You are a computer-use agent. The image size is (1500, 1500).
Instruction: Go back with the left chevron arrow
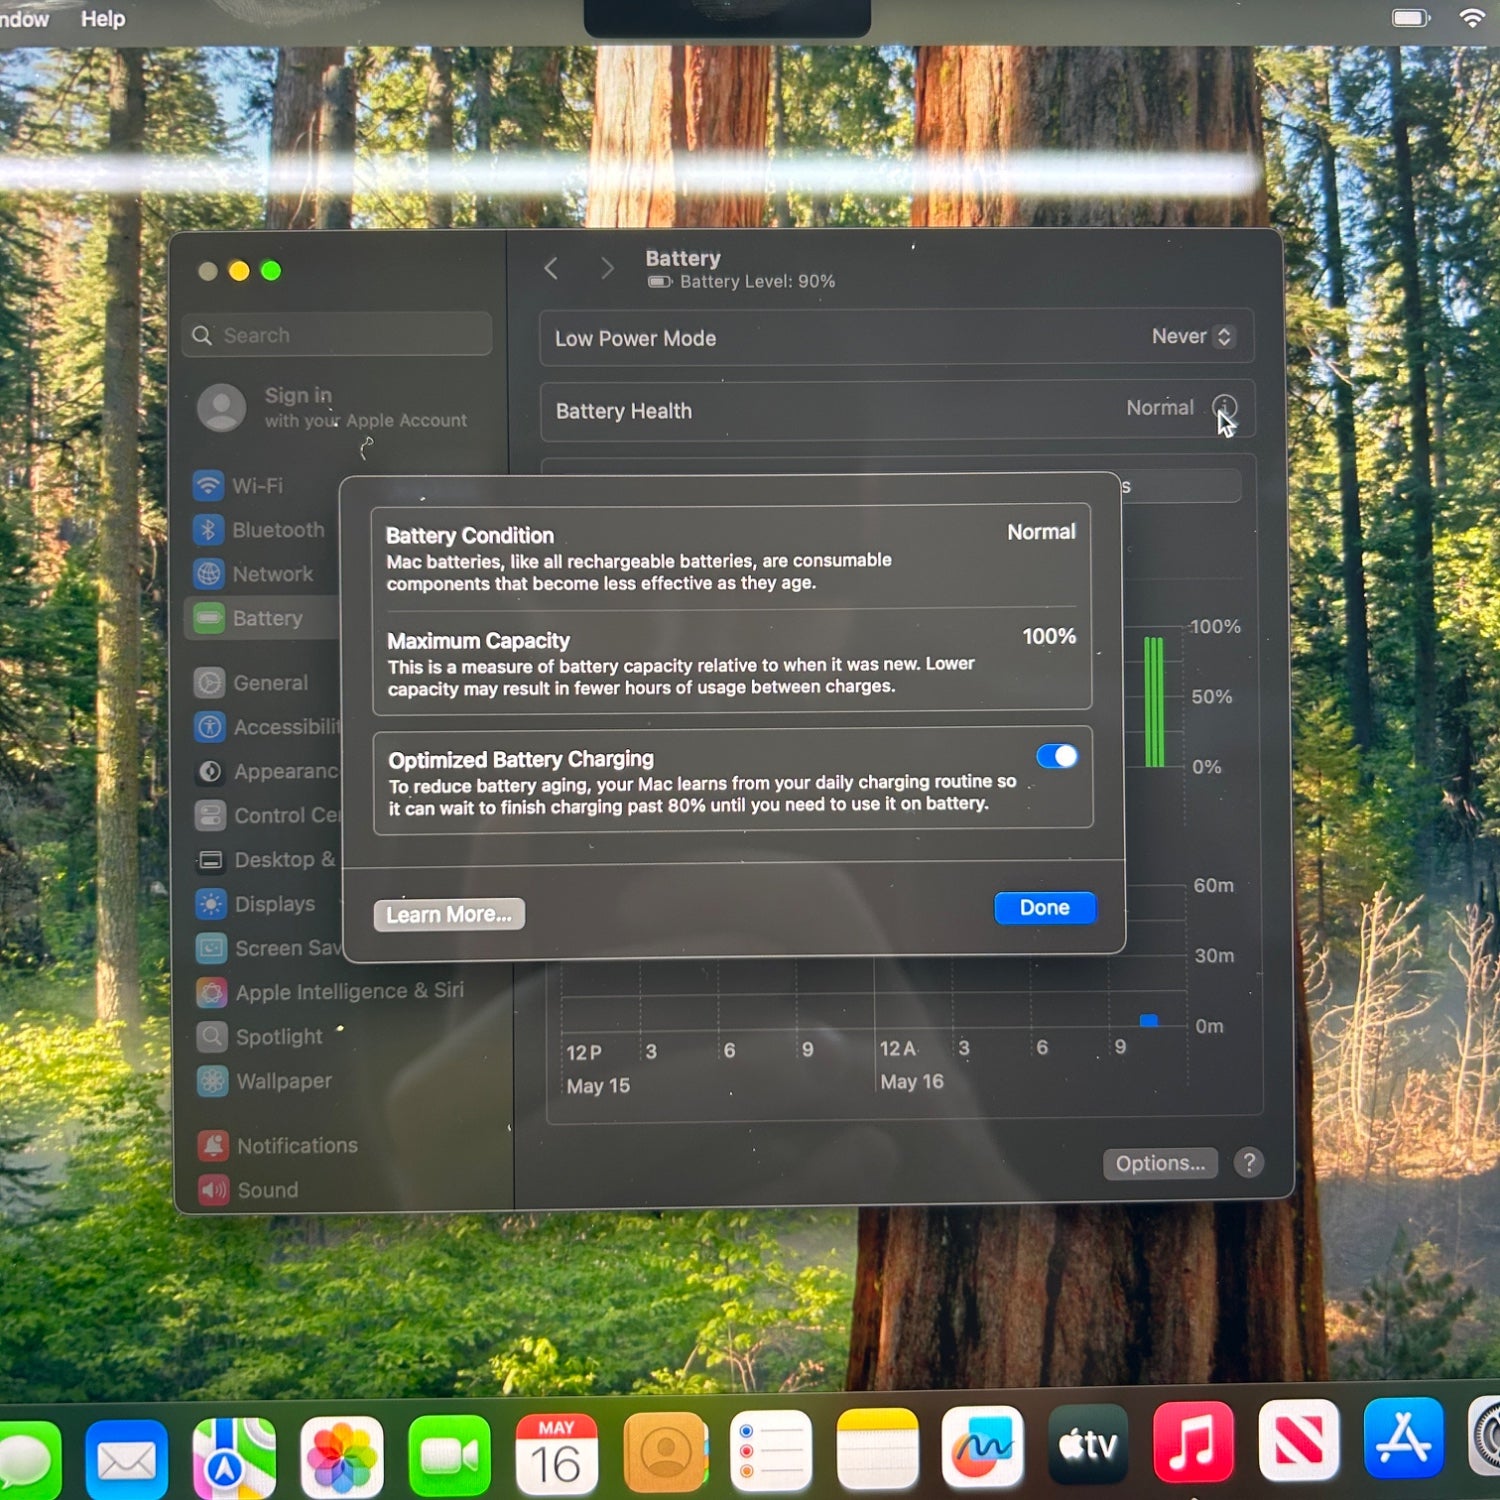coord(551,268)
